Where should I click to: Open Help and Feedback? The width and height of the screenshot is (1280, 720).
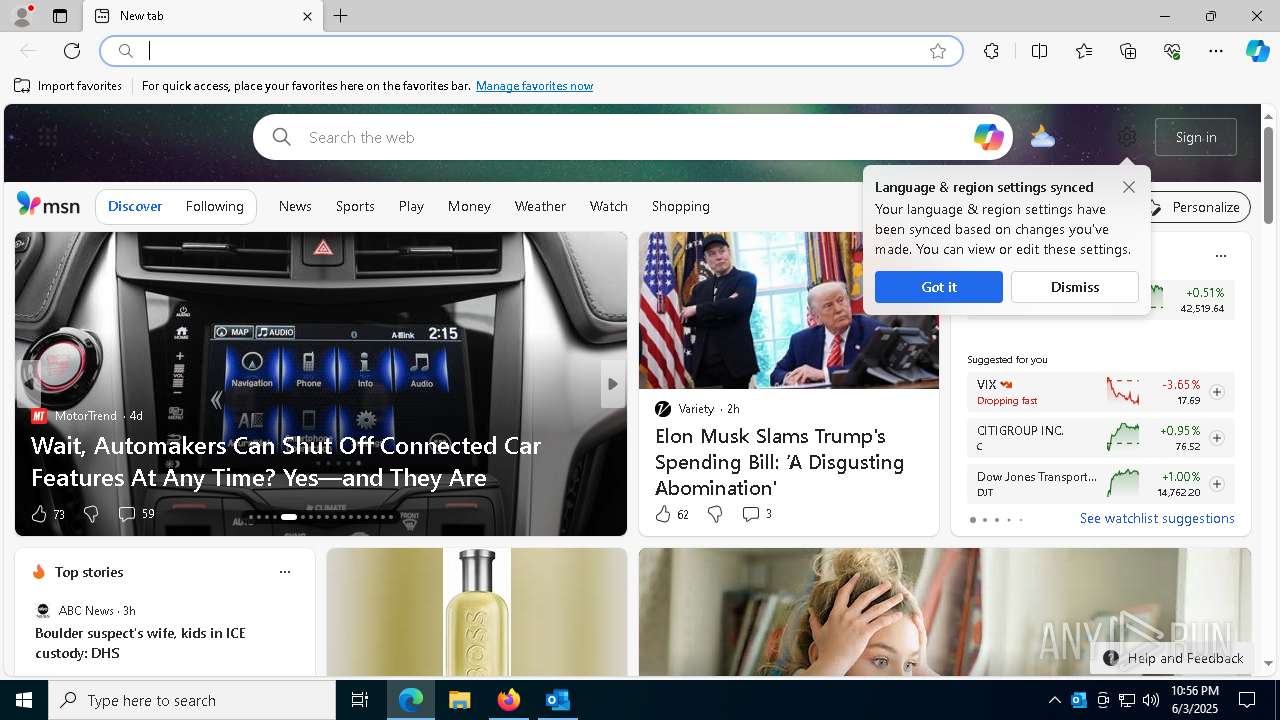tap(1173, 658)
